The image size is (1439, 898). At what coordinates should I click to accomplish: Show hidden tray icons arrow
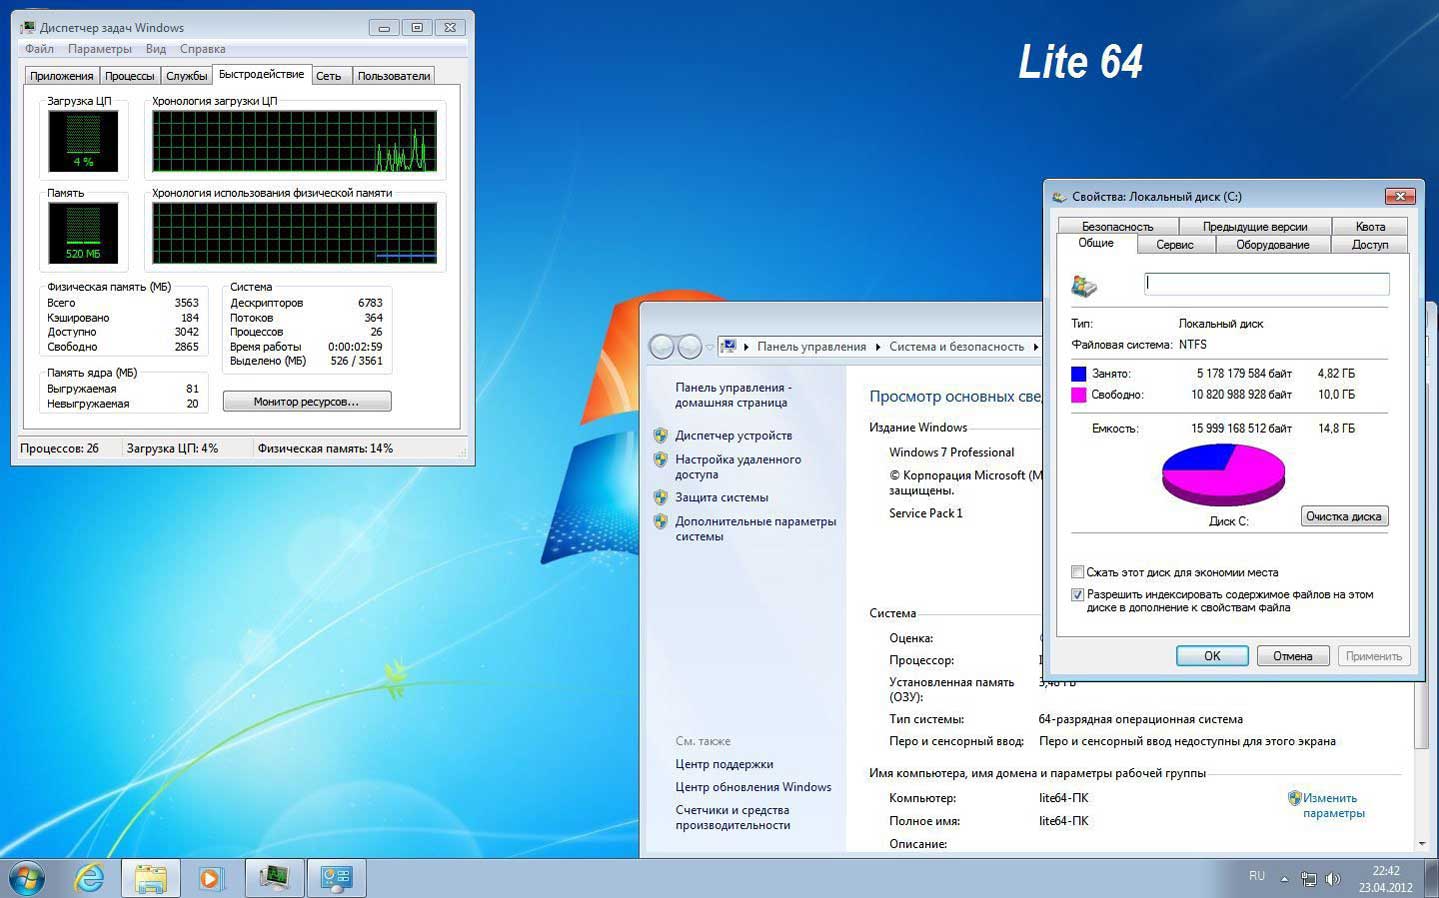tap(1284, 879)
